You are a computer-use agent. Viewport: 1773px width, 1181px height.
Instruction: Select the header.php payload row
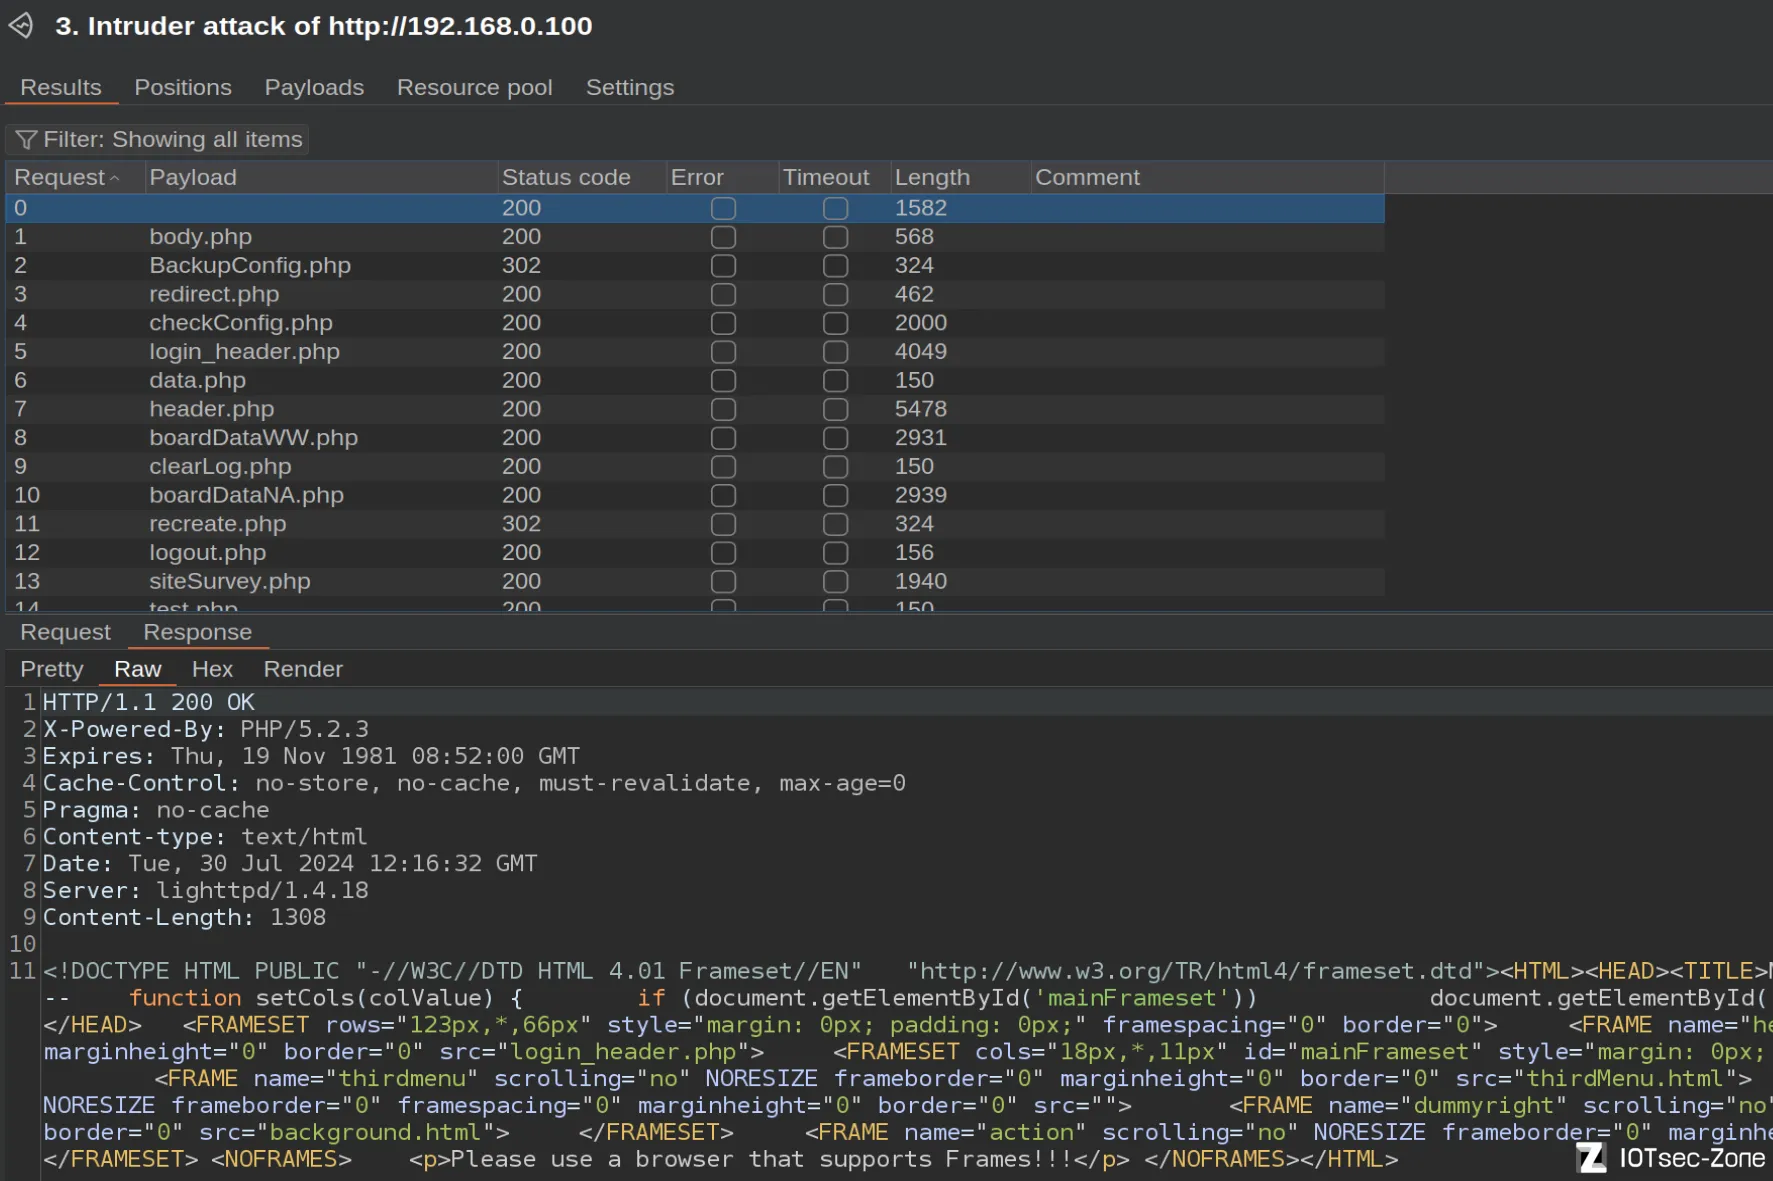coord(695,409)
